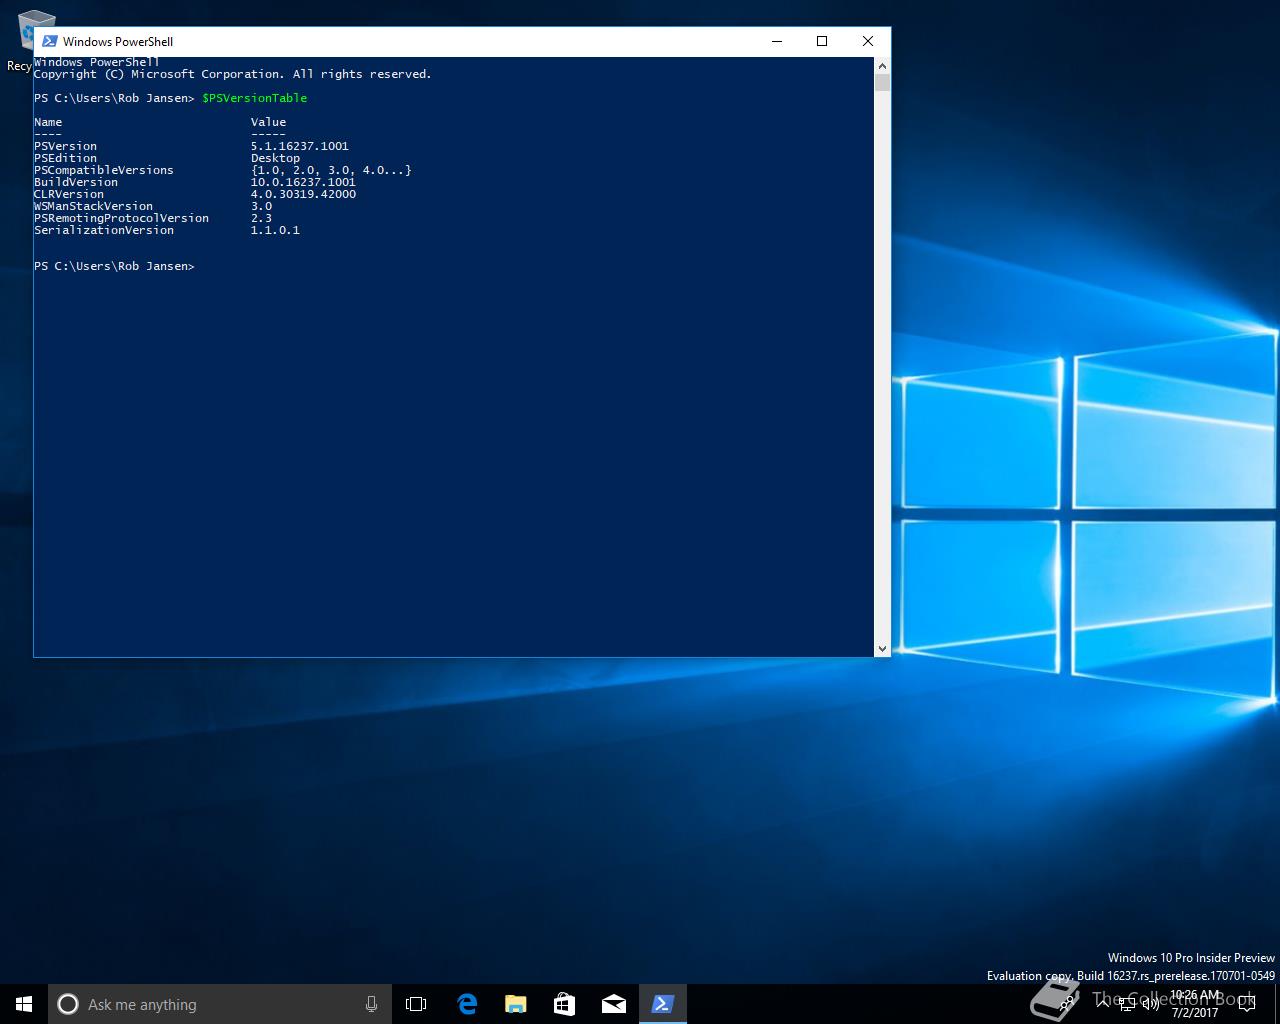Maximize the Windows PowerShell window
The image size is (1280, 1024).
click(x=822, y=41)
